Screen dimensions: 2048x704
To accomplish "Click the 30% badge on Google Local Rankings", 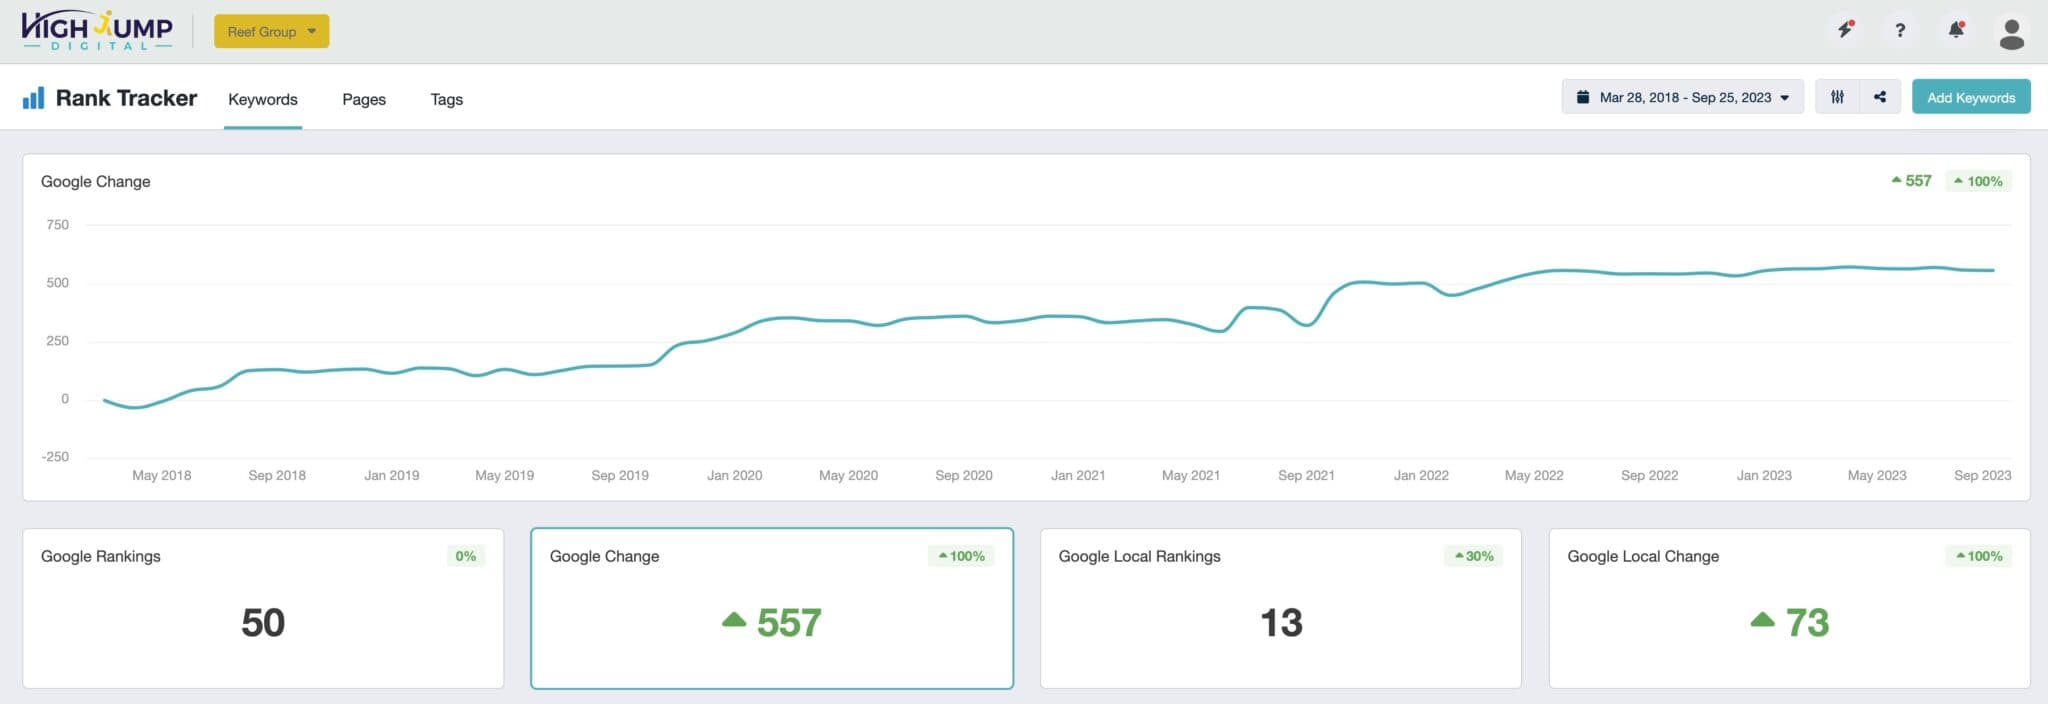I will (1473, 556).
